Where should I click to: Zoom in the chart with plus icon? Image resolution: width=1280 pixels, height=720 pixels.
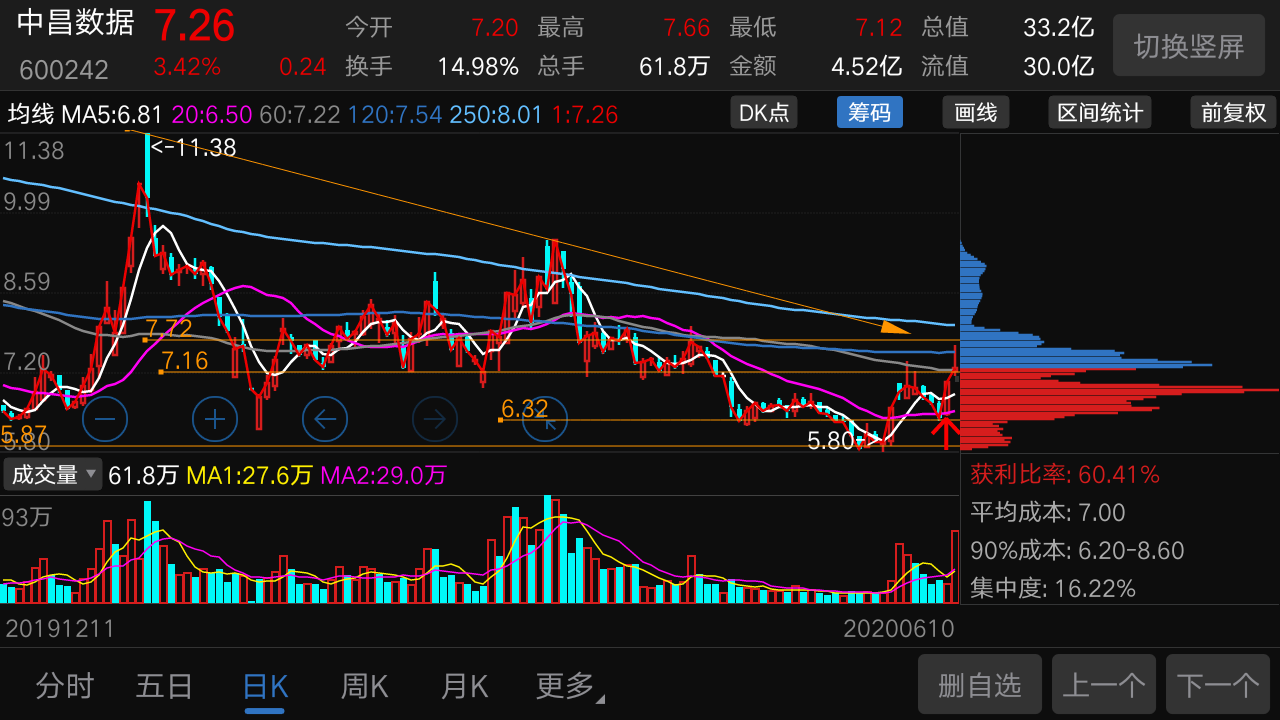pos(214,419)
